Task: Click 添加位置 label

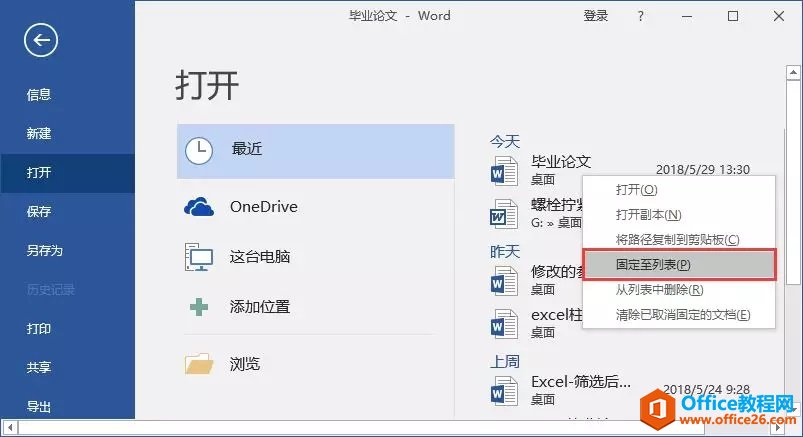Action: coord(260,307)
